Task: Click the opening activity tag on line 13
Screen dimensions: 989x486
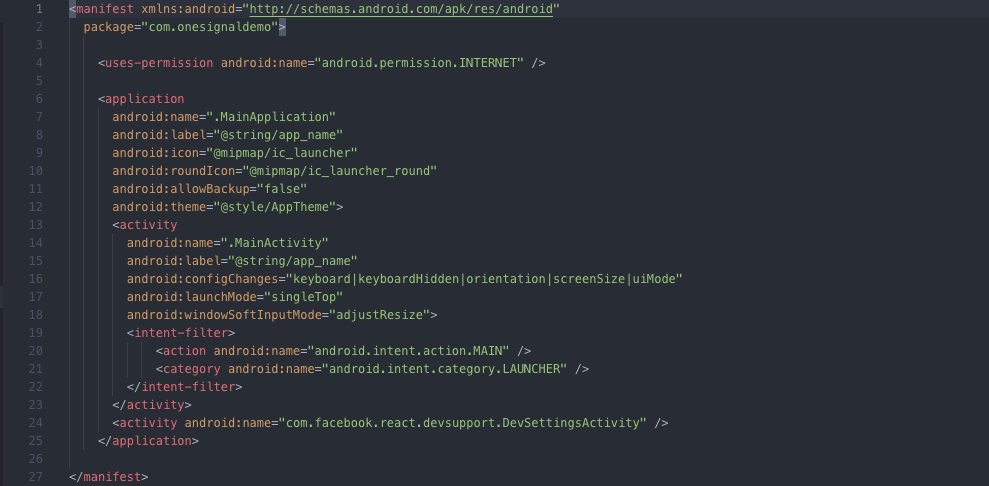Action: tap(145, 225)
